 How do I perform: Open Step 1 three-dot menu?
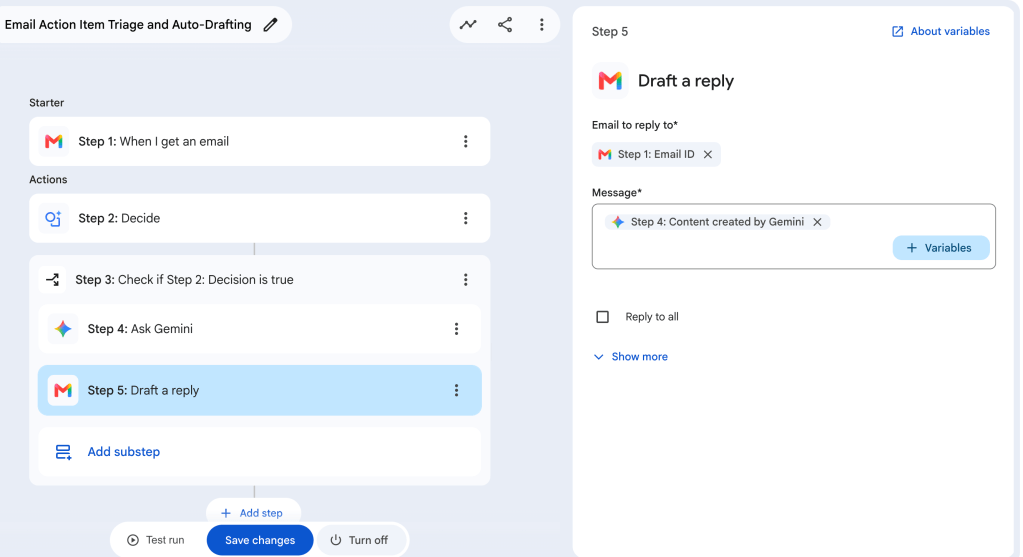tap(466, 142)
